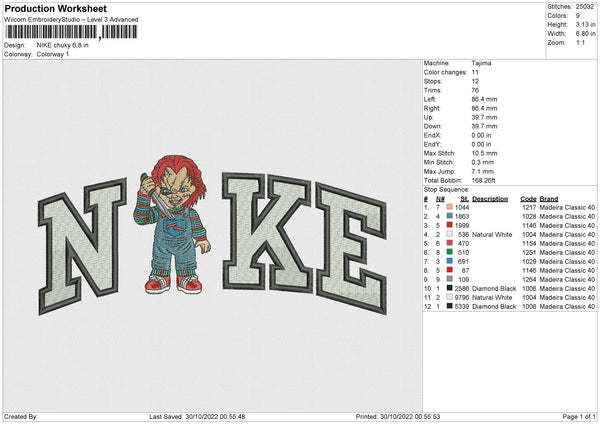Click the Total Bobbin value 168.26ft
Screen dimensions: 600x424
pos(483,180)
